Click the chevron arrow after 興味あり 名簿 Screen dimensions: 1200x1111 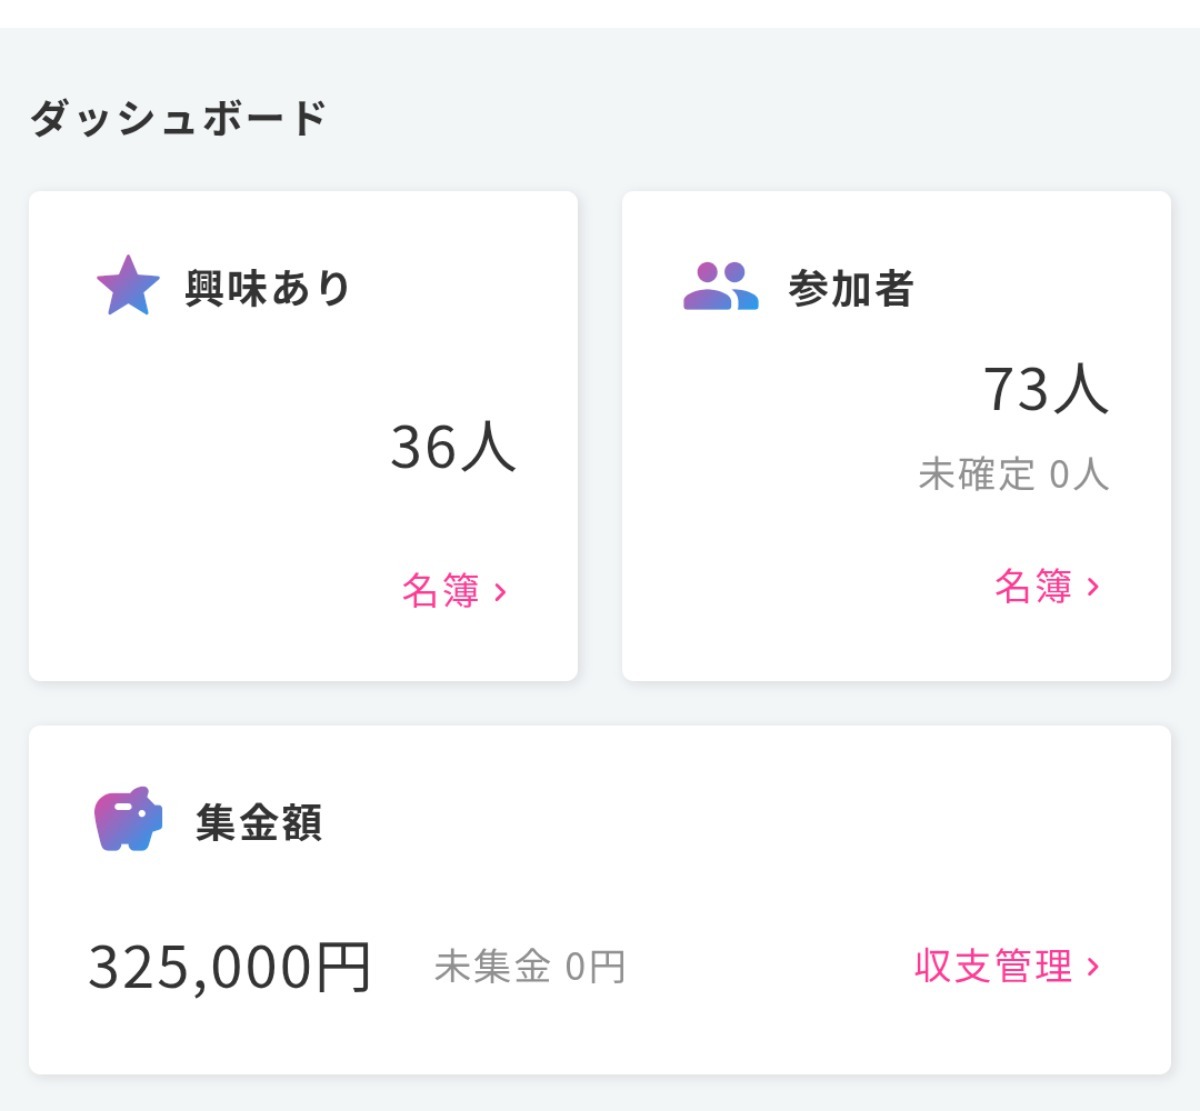(x=501, y=592)
